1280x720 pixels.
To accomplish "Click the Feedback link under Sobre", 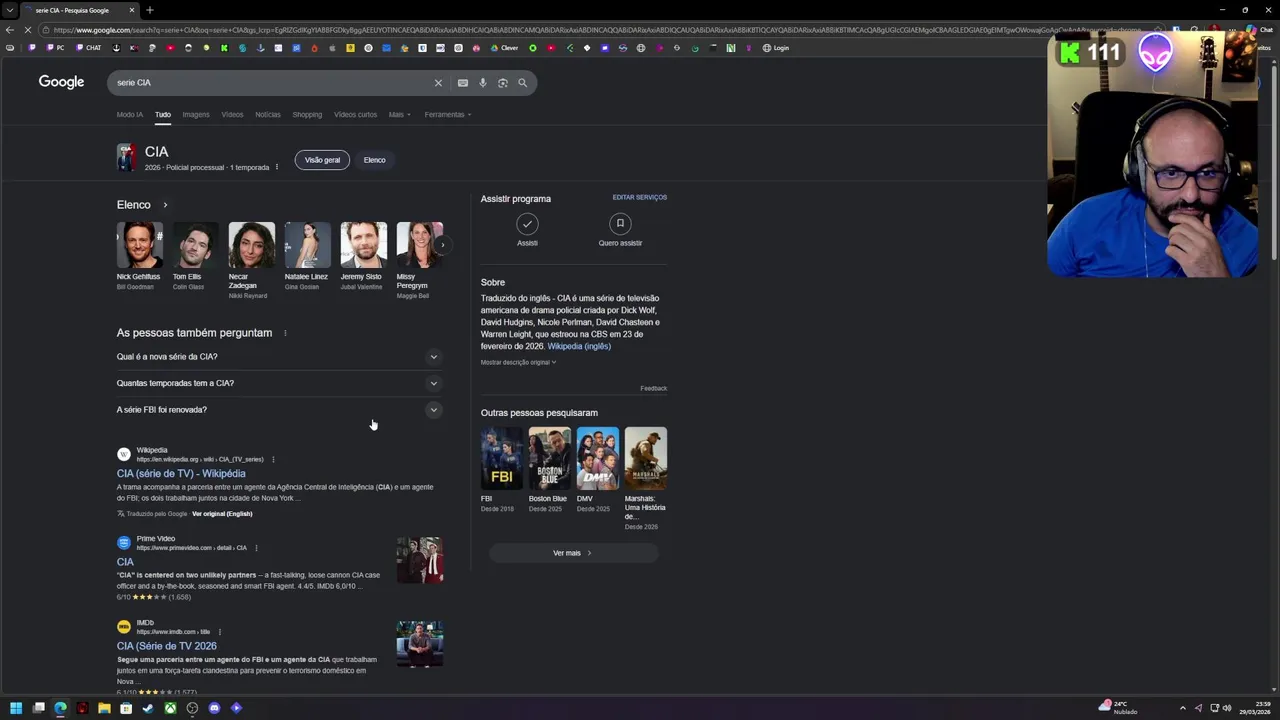I will point(653,388).
